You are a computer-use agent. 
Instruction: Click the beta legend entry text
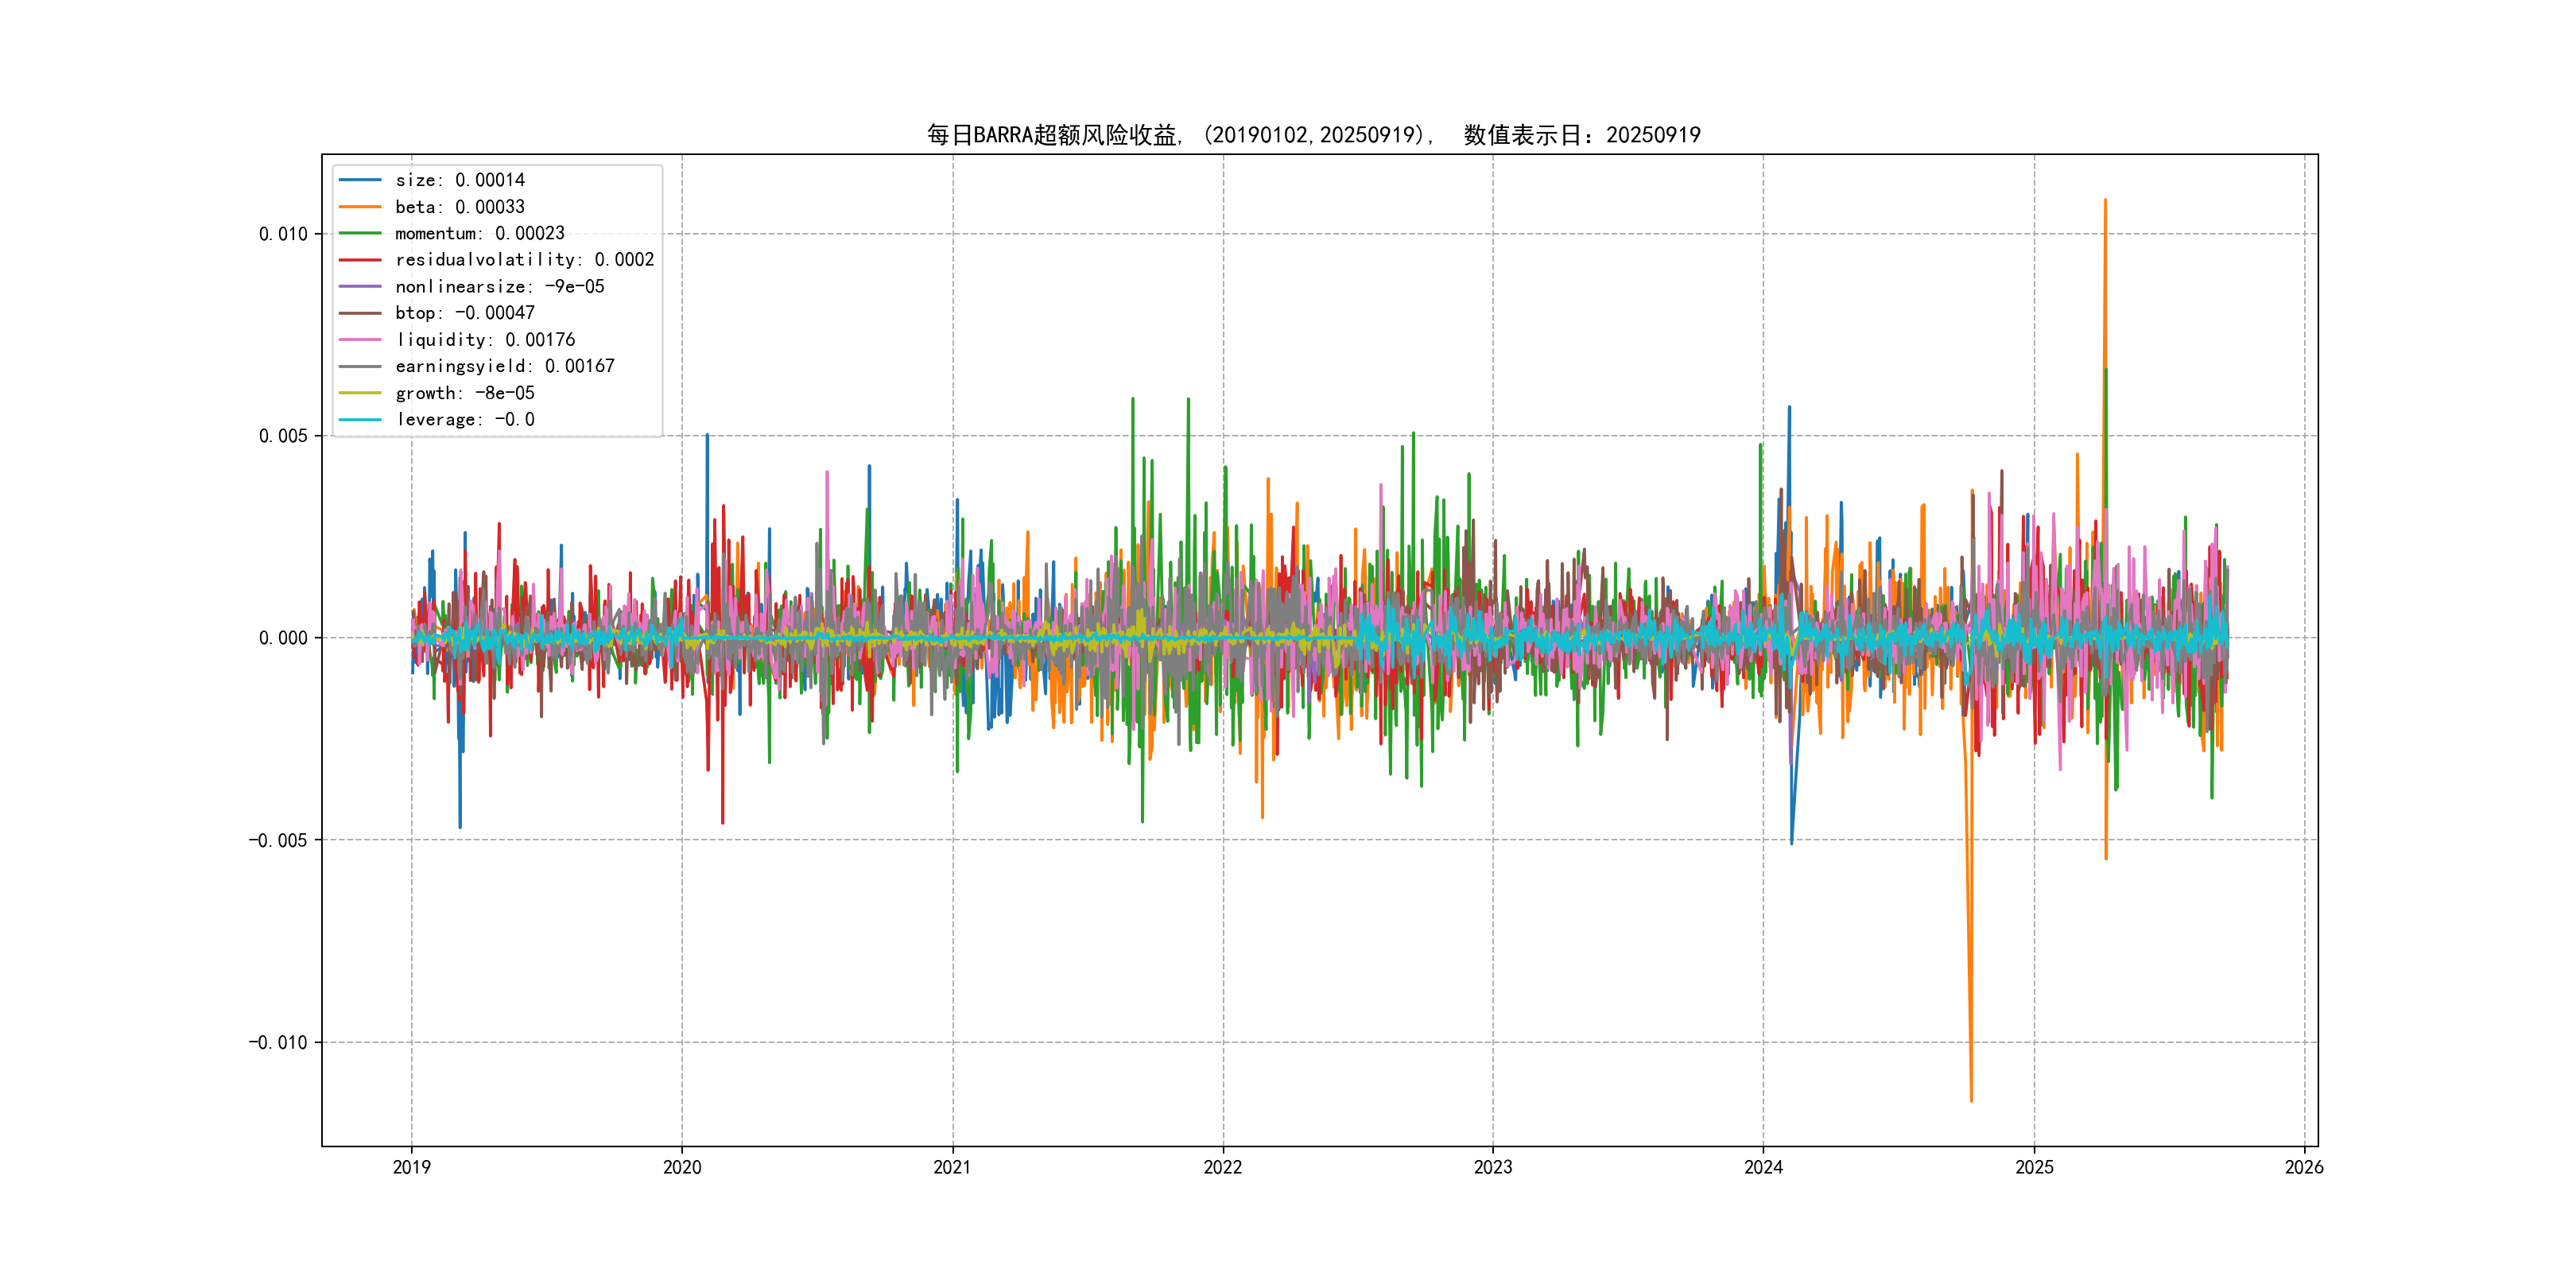click(459, 207)
